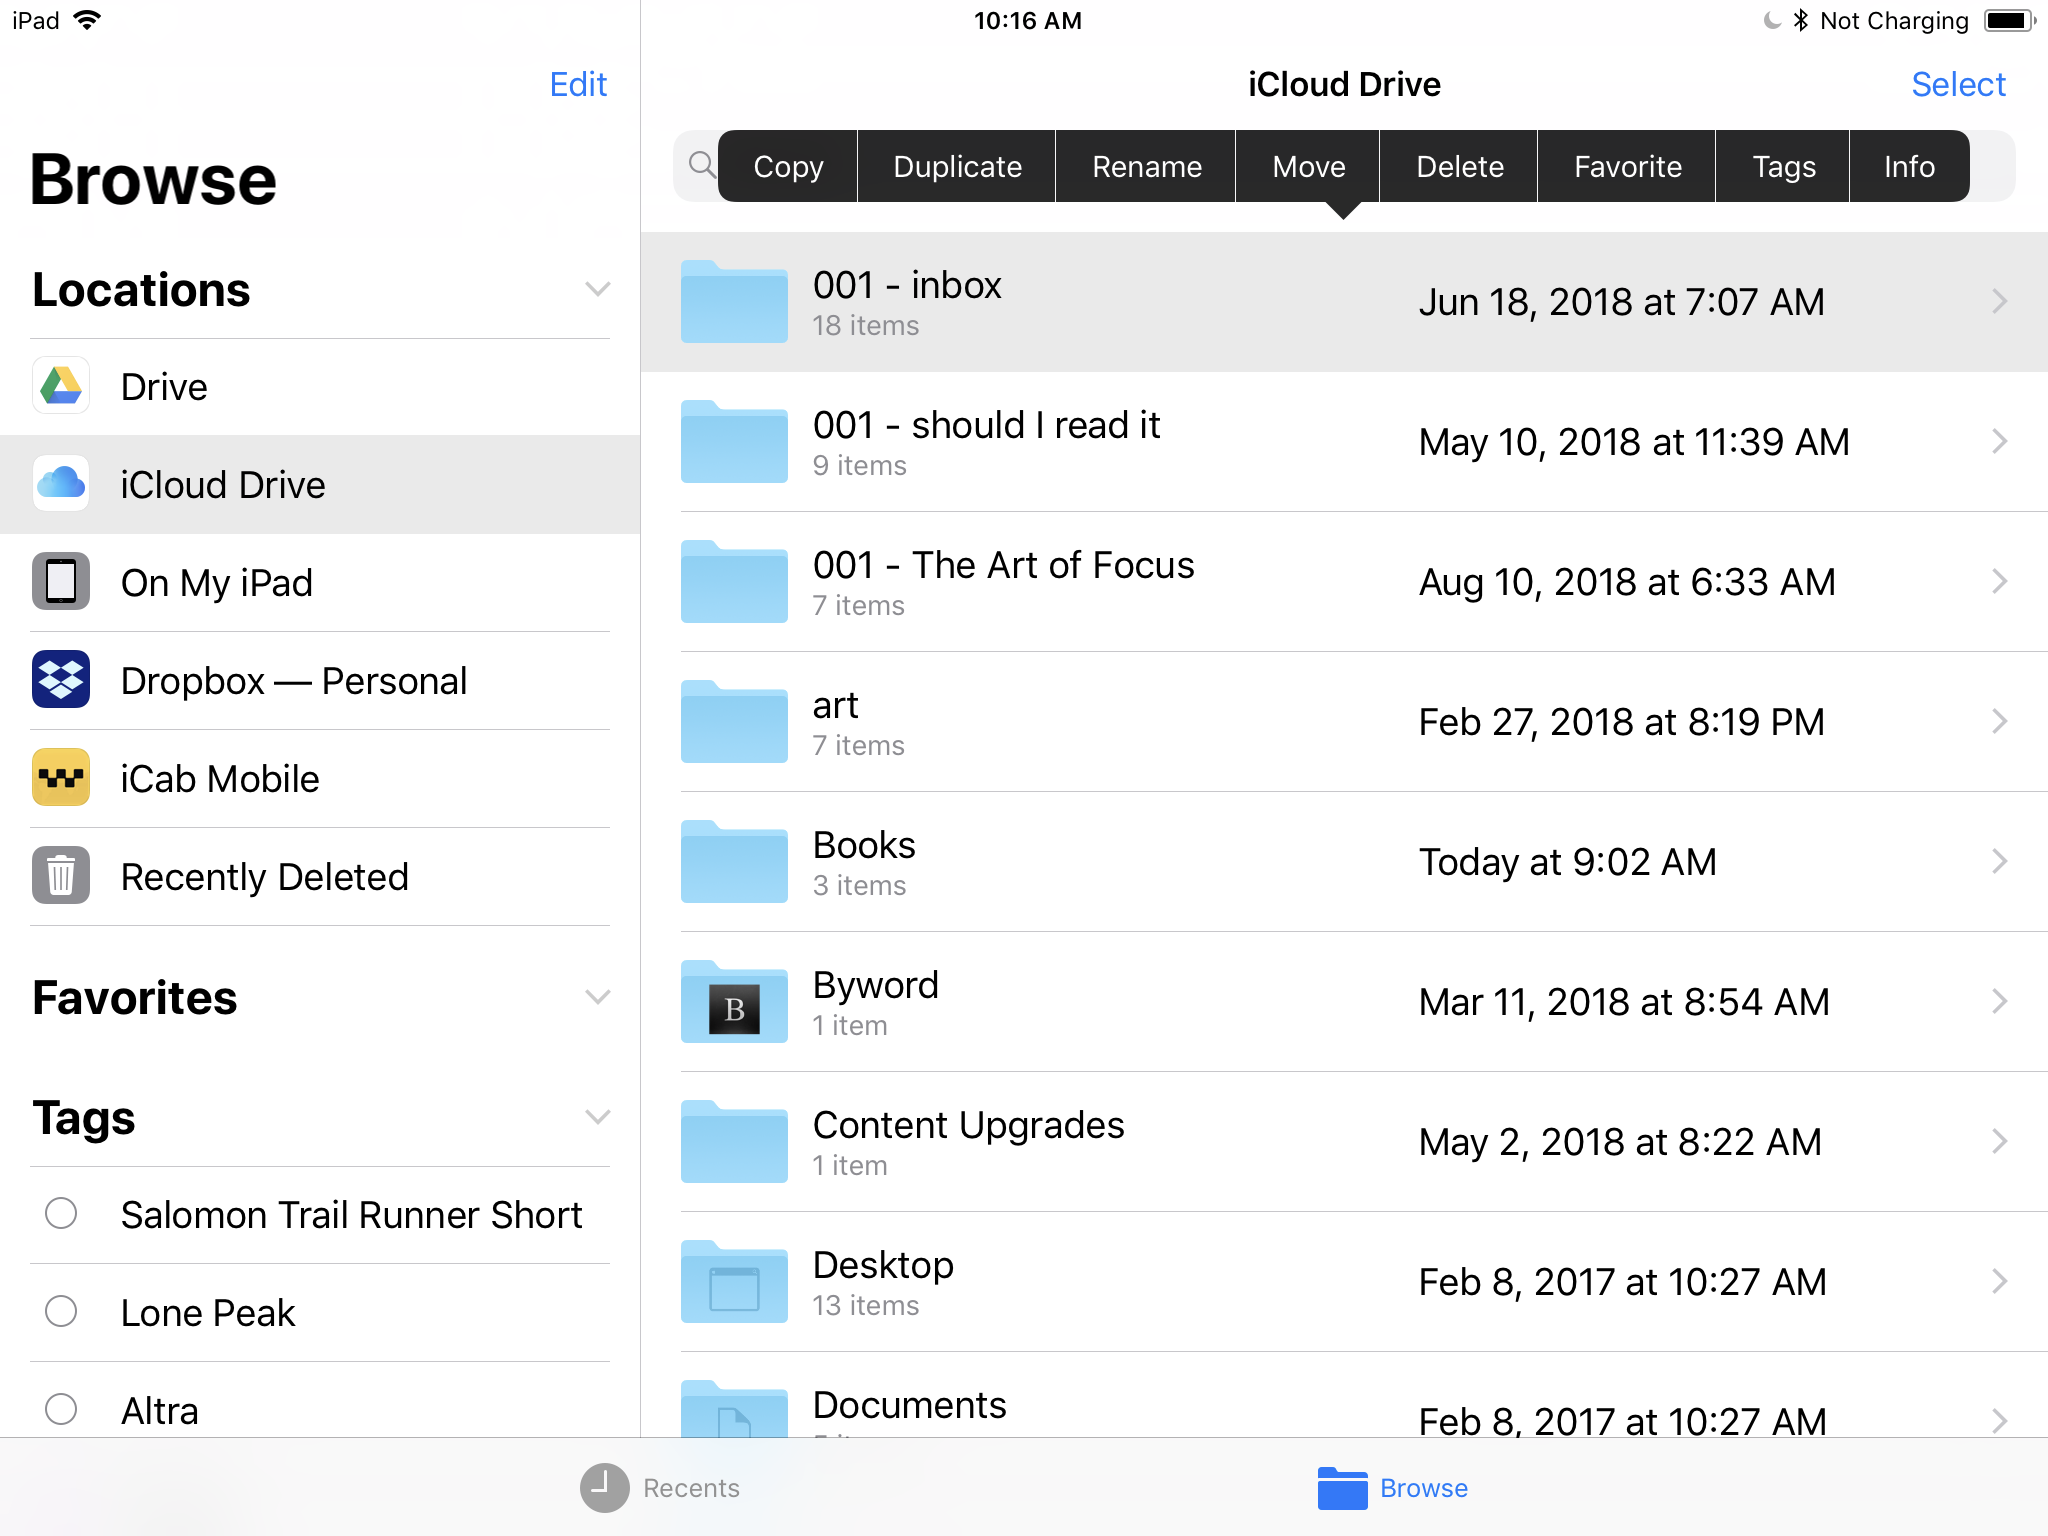Open Dropbox Personal location icon
The width and height of the screenshot is (2048, 1536).
point(61,680)
